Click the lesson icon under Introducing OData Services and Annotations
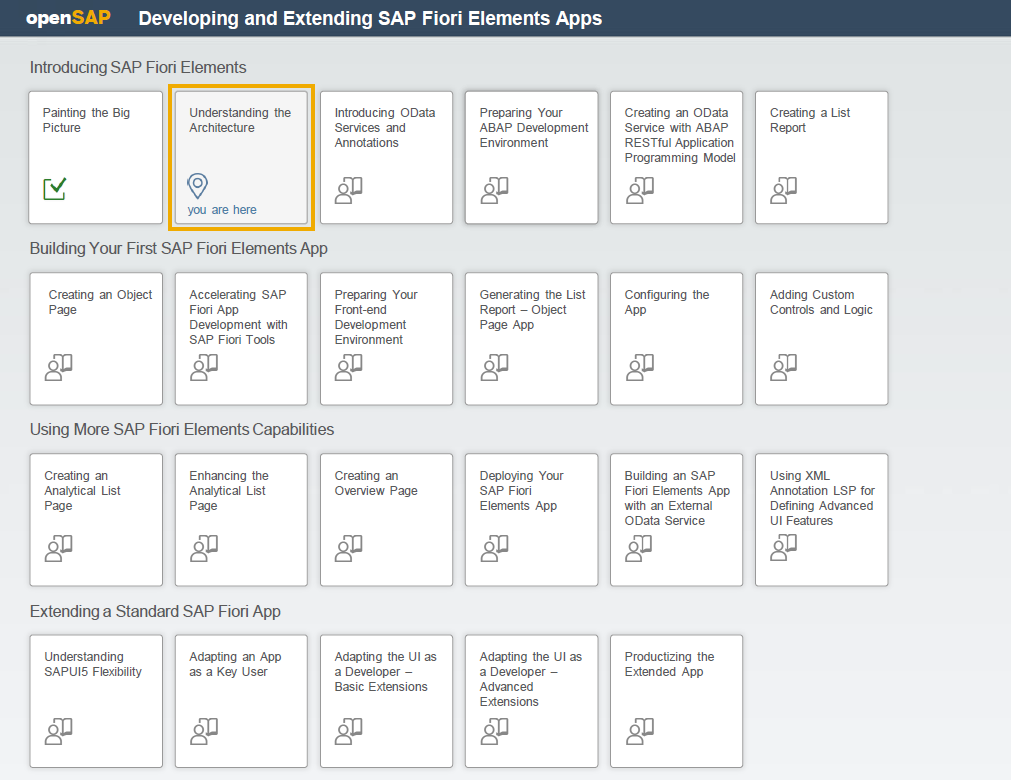 click(349, 190)
